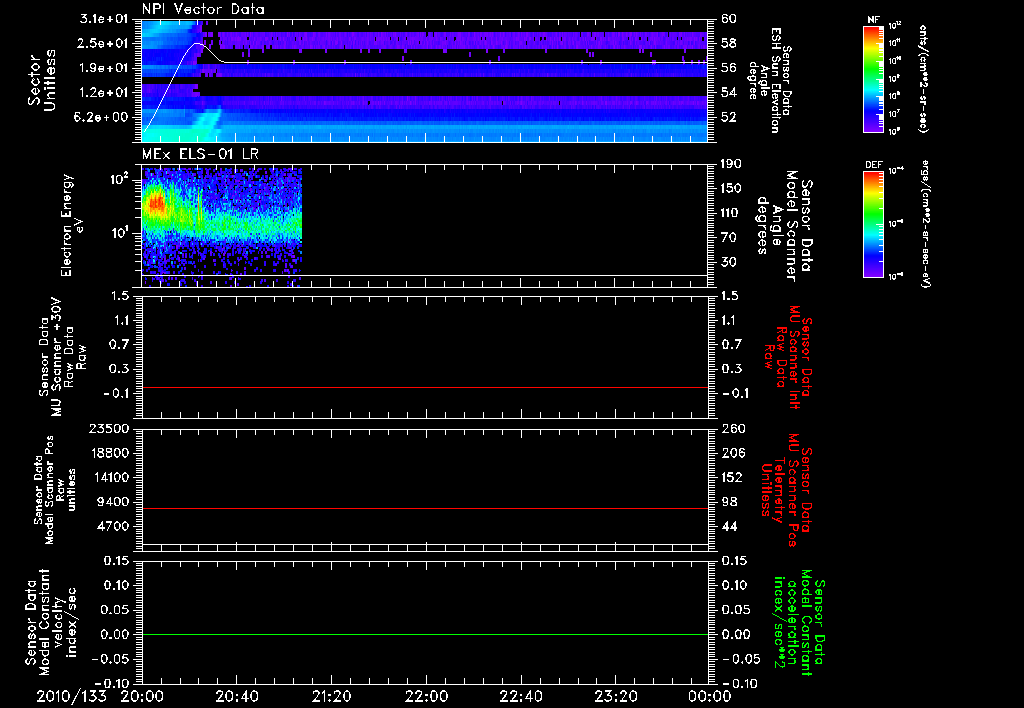The width and height of the screenshot is (1024, 708).
Task: Click the '22:00' time tick label
Action: (426, 696)
